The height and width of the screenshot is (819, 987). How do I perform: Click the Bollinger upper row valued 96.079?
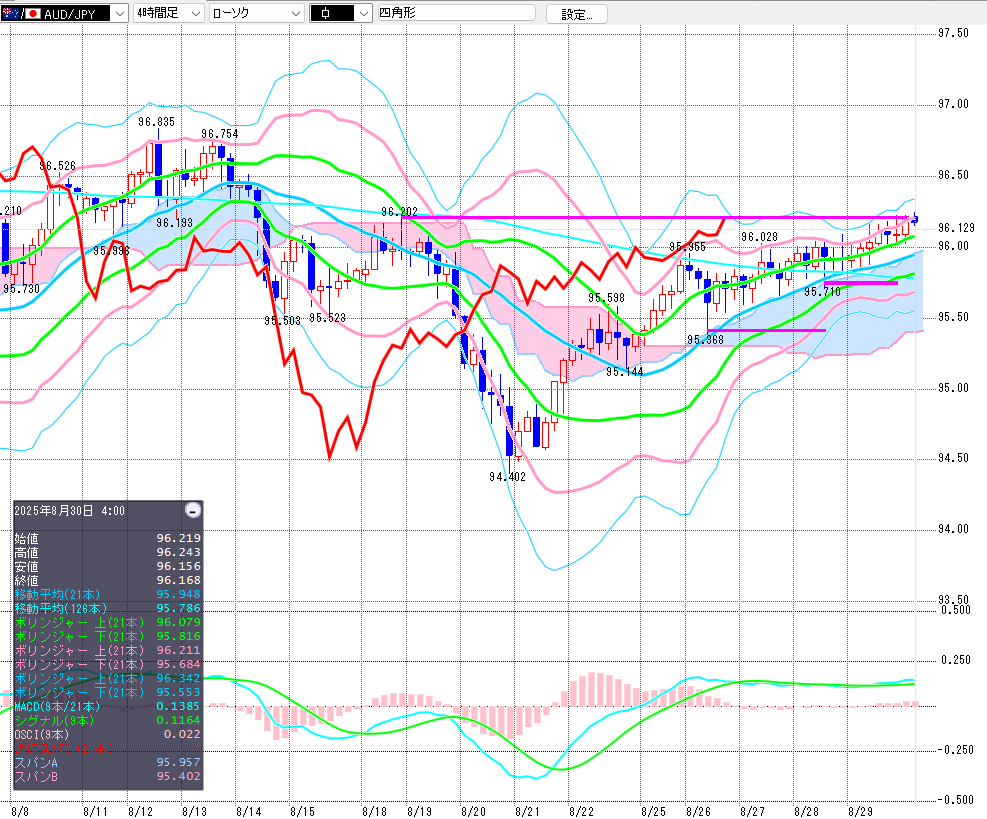108,622
